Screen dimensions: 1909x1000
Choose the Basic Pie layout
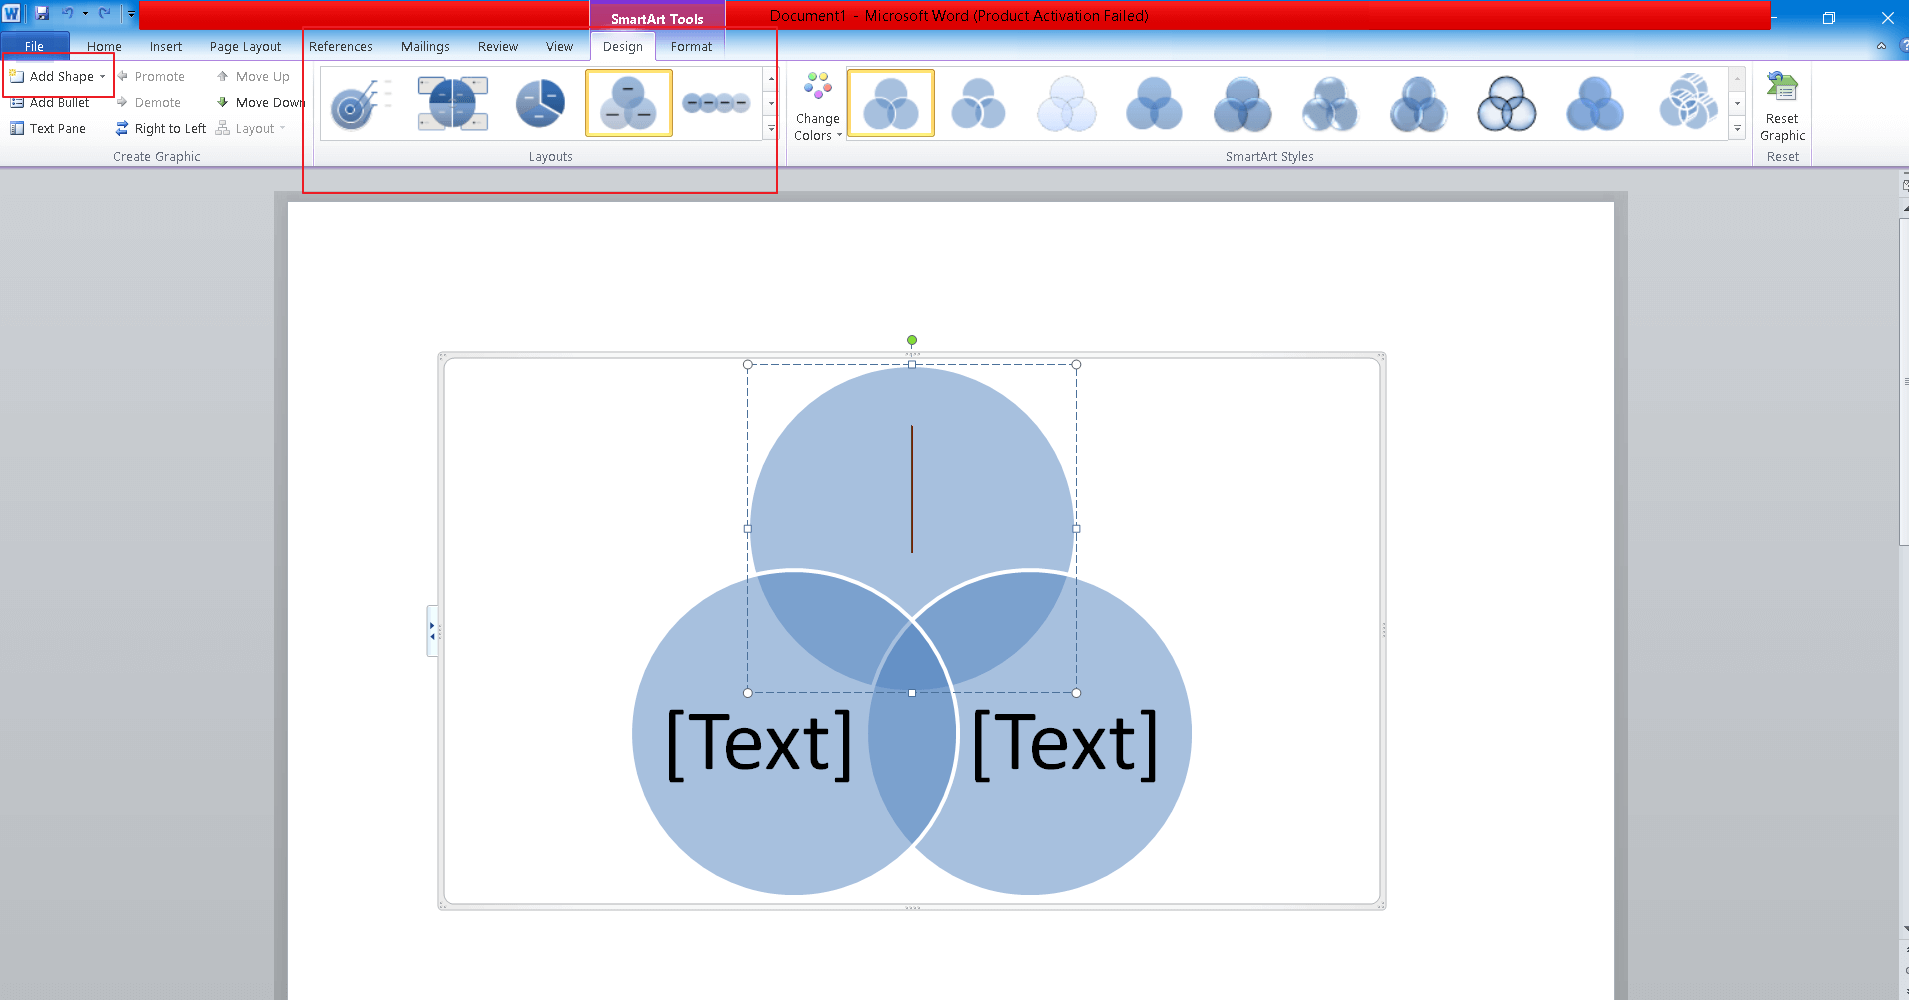coord(540,103)
